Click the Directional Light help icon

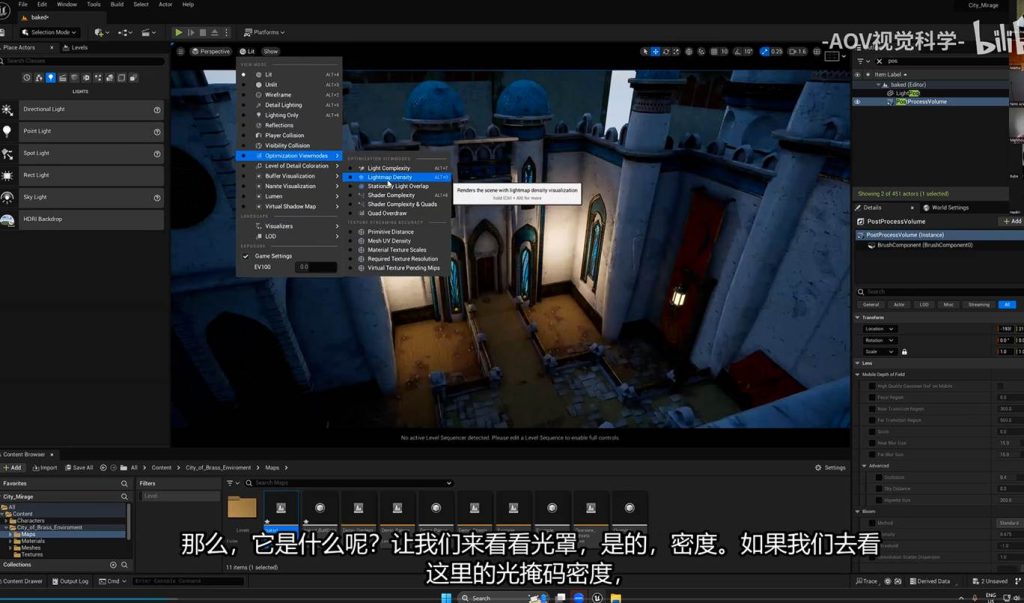157,110
